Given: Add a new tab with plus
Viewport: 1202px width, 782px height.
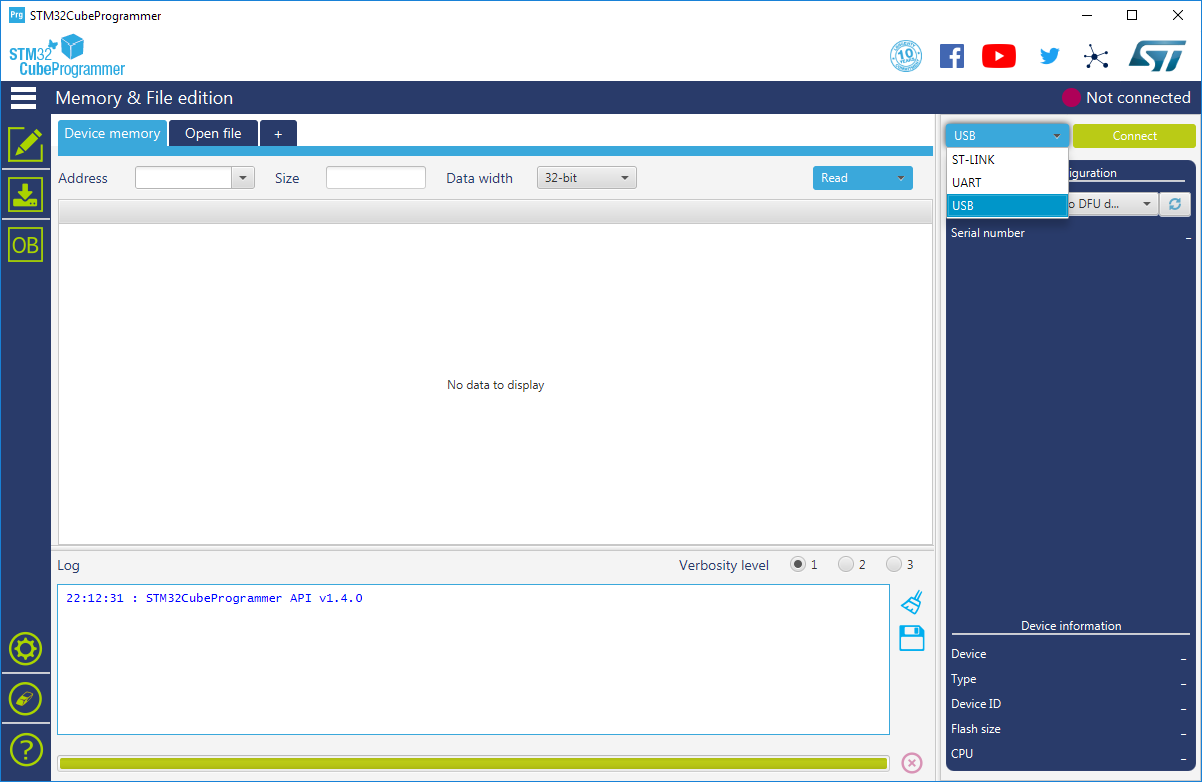Looking at the screenshot, I should [x=278, y=133].
